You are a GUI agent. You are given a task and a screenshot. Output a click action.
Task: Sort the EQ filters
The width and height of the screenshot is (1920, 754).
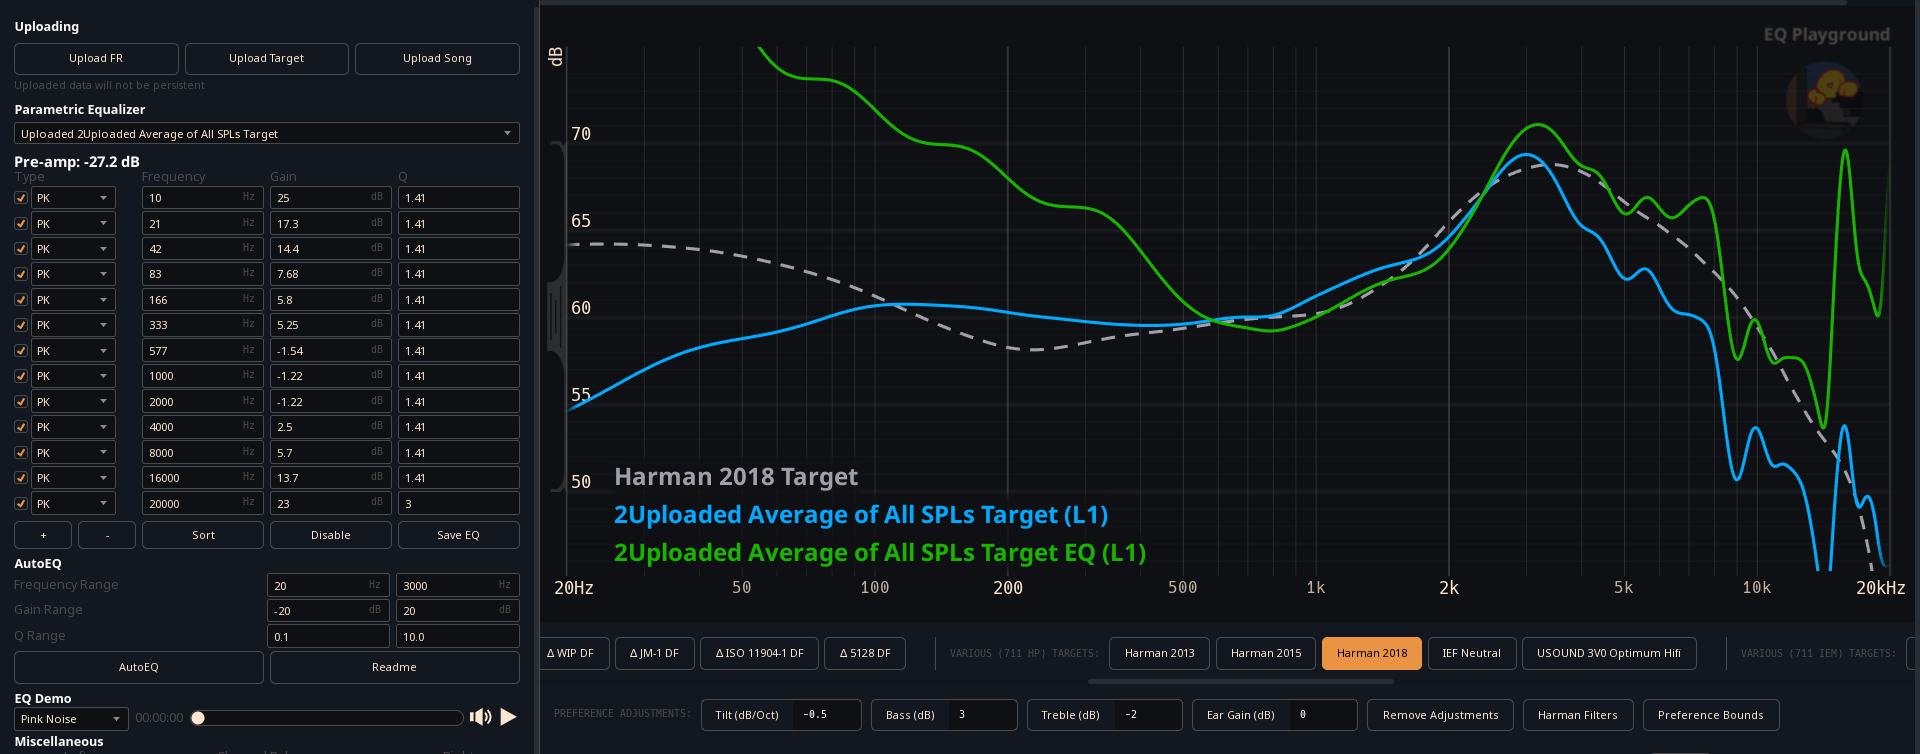203,535
